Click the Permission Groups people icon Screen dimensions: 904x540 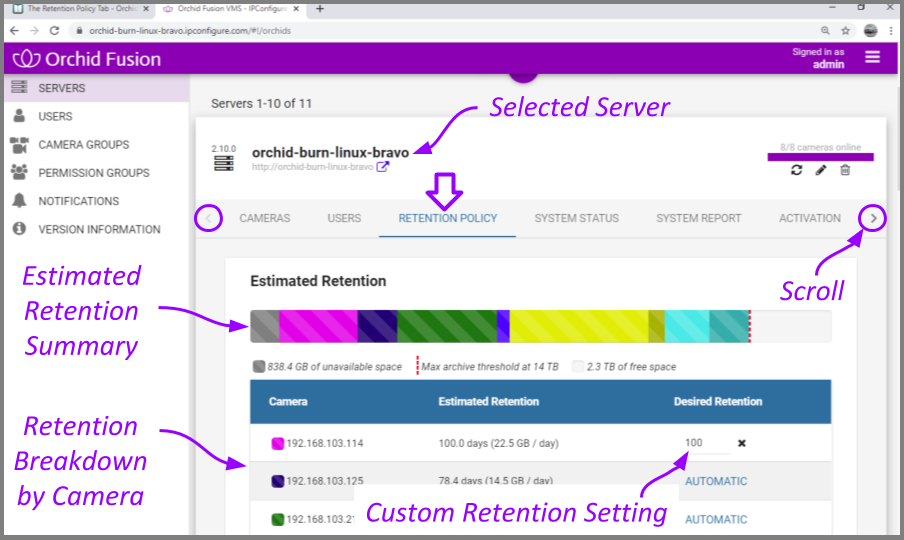[19, 172]
